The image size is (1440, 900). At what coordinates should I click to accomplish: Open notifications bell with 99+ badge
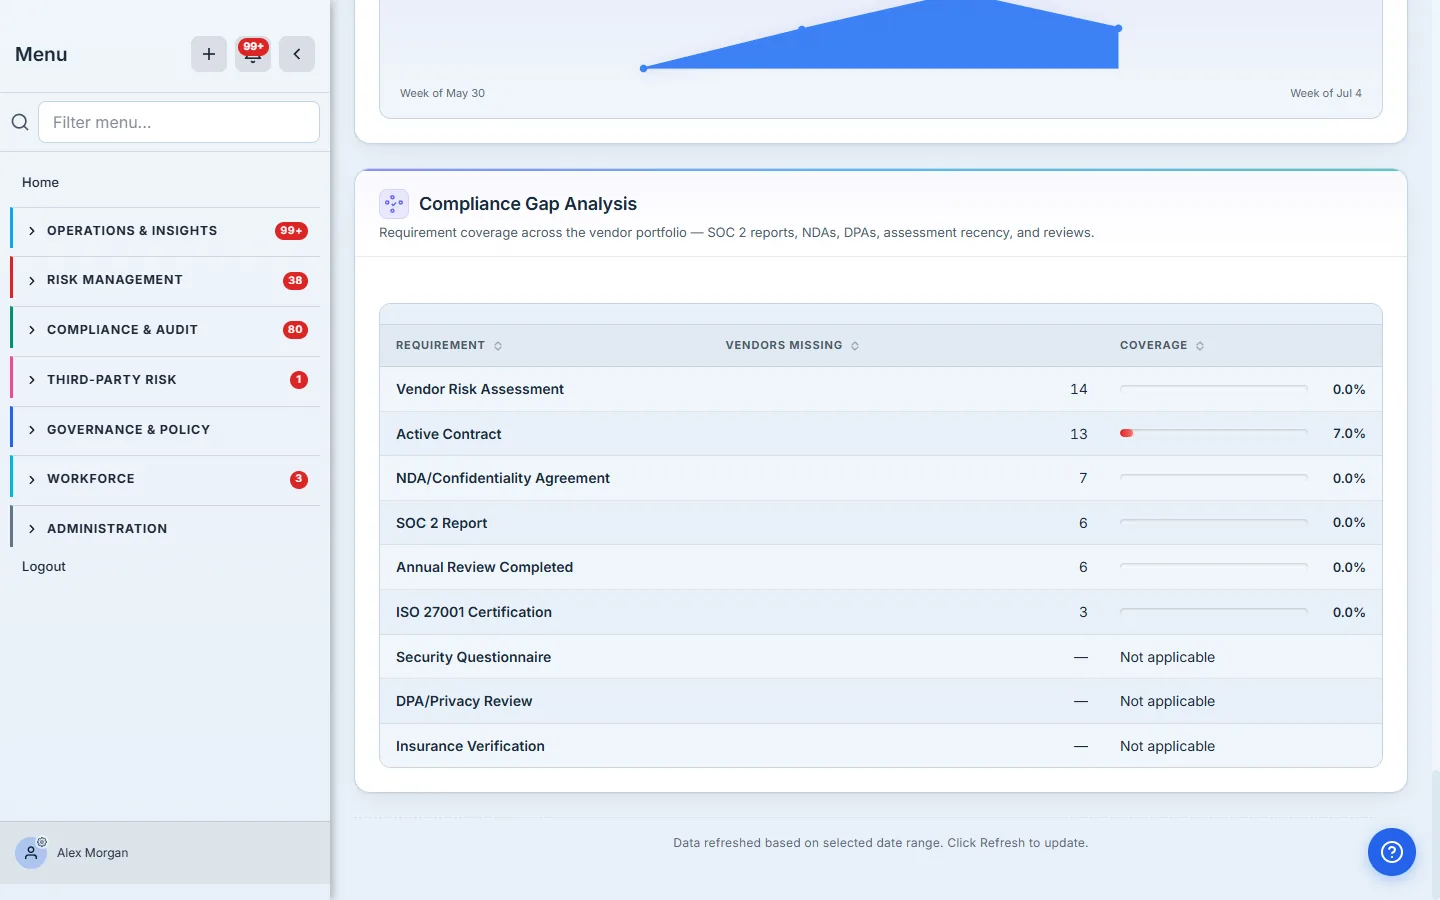point(253,54)
